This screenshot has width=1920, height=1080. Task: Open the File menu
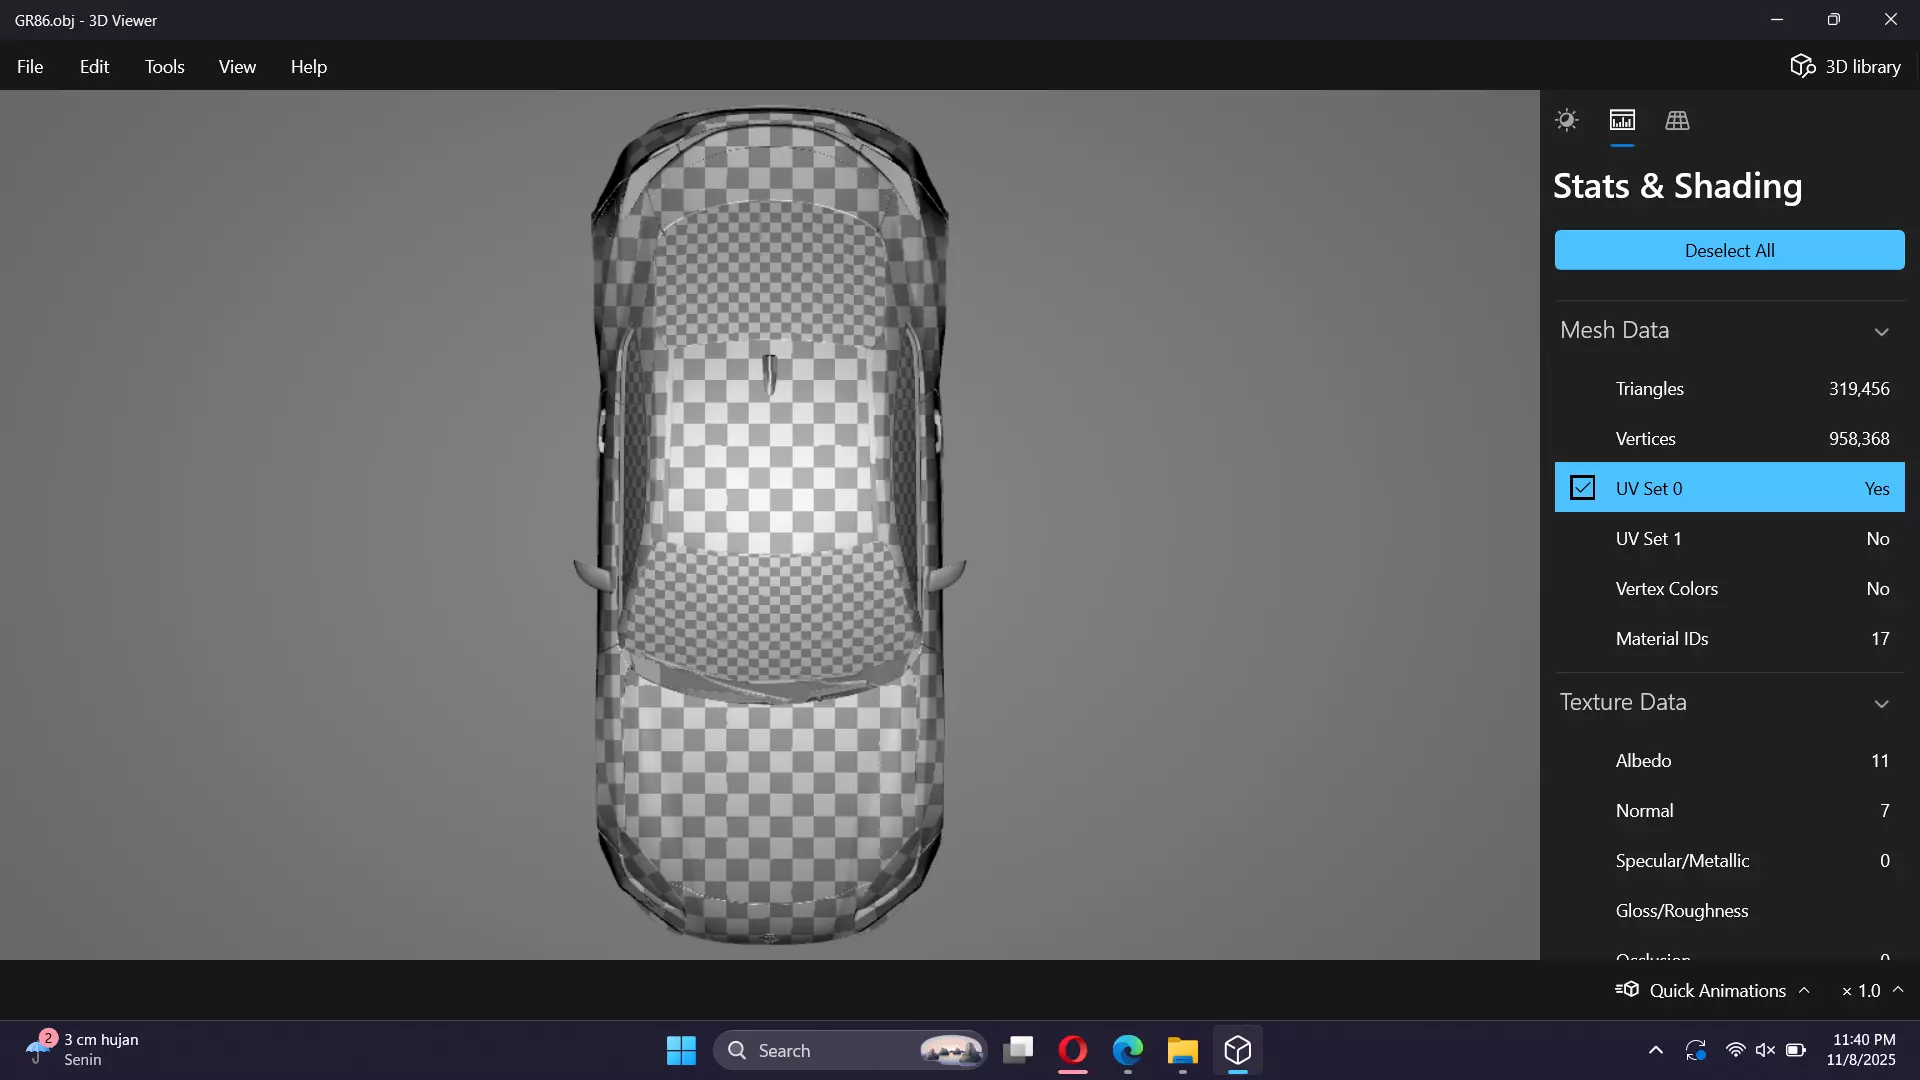coord(30,67)
